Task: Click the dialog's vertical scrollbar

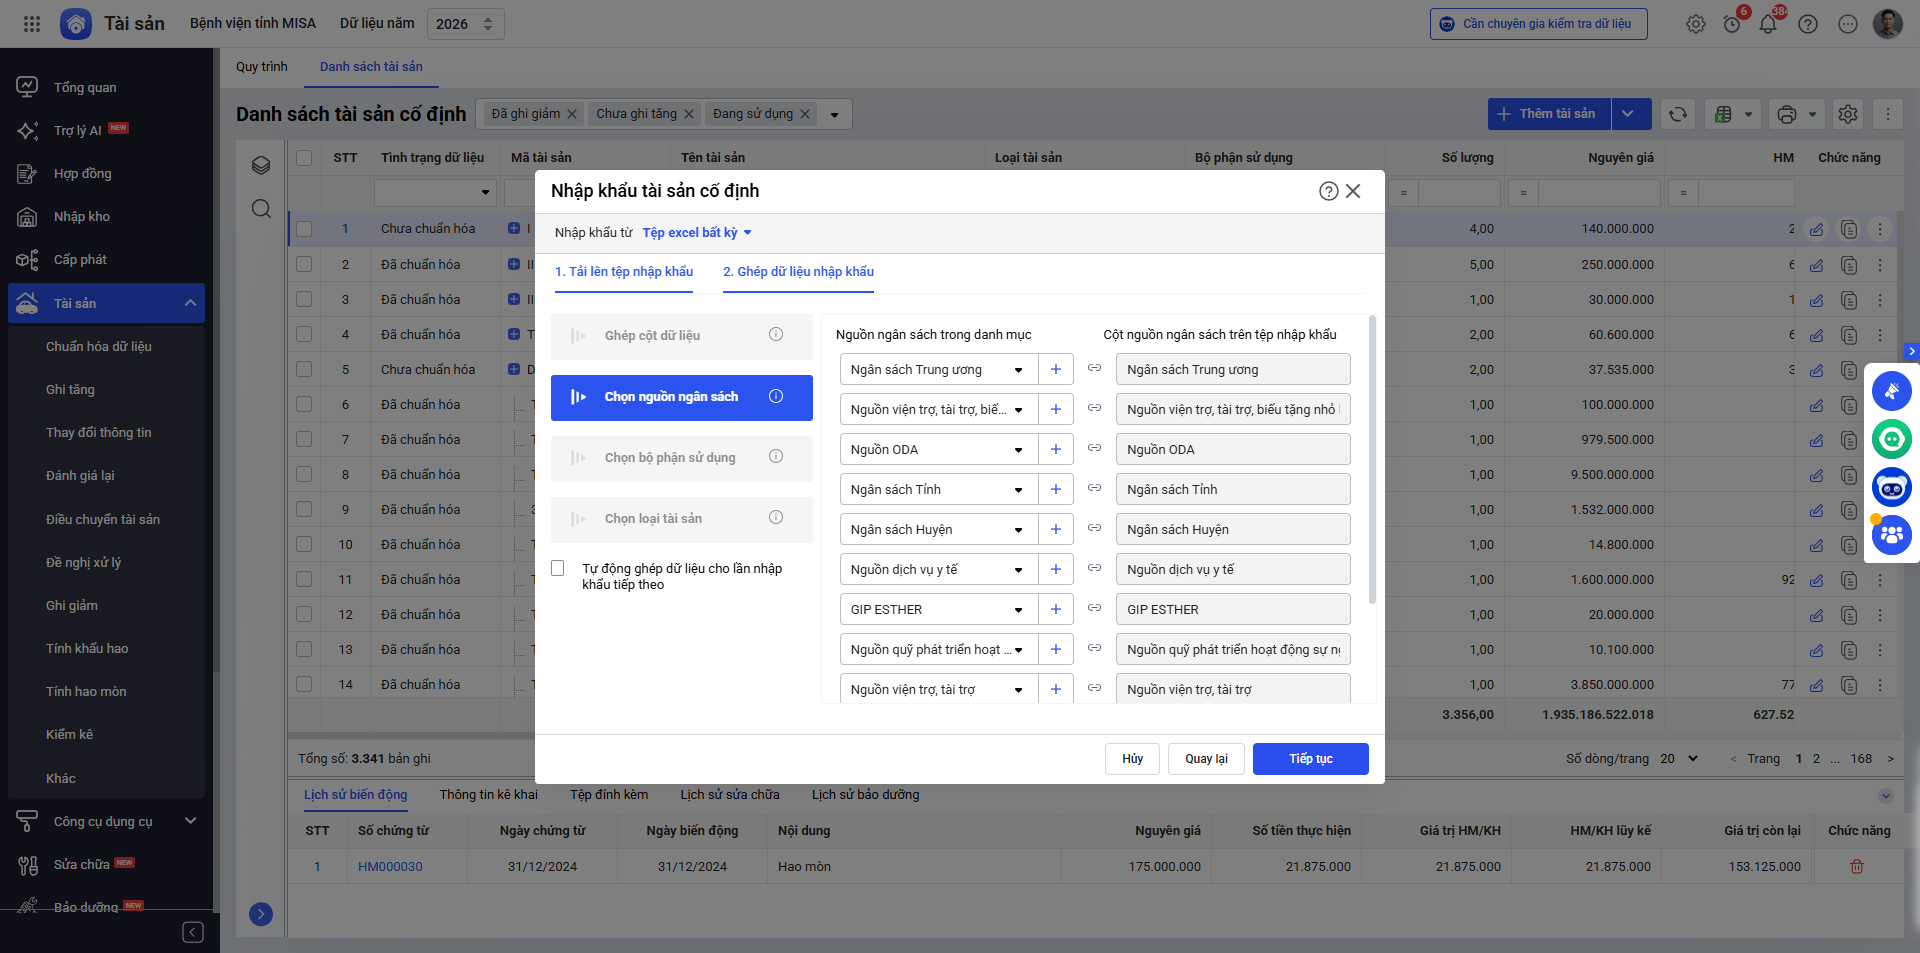Action: click(x=1372, y=460)
